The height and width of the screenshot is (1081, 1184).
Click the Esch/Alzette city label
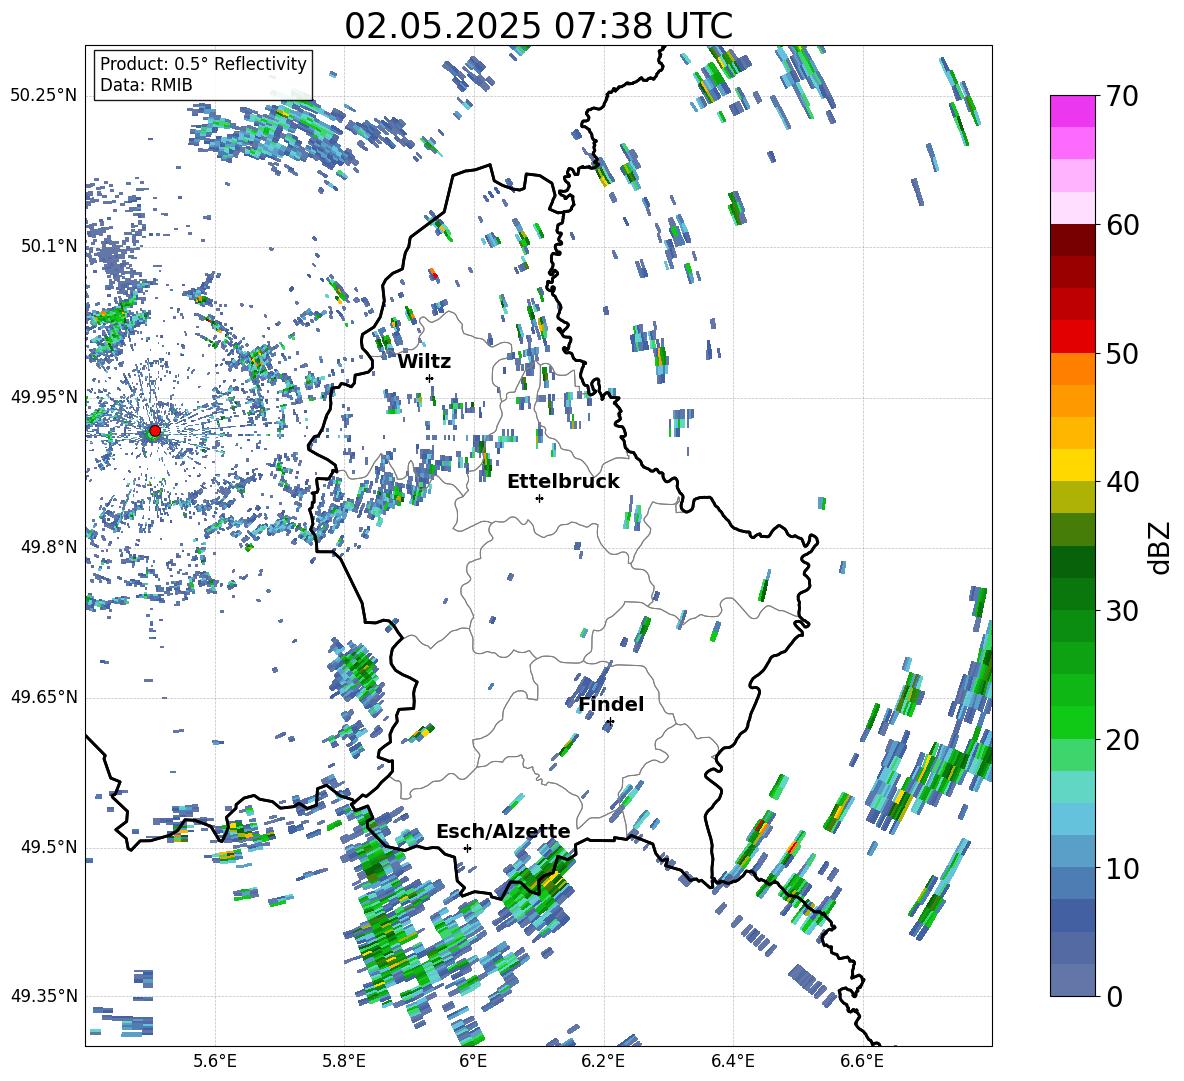tap(504, 831)
